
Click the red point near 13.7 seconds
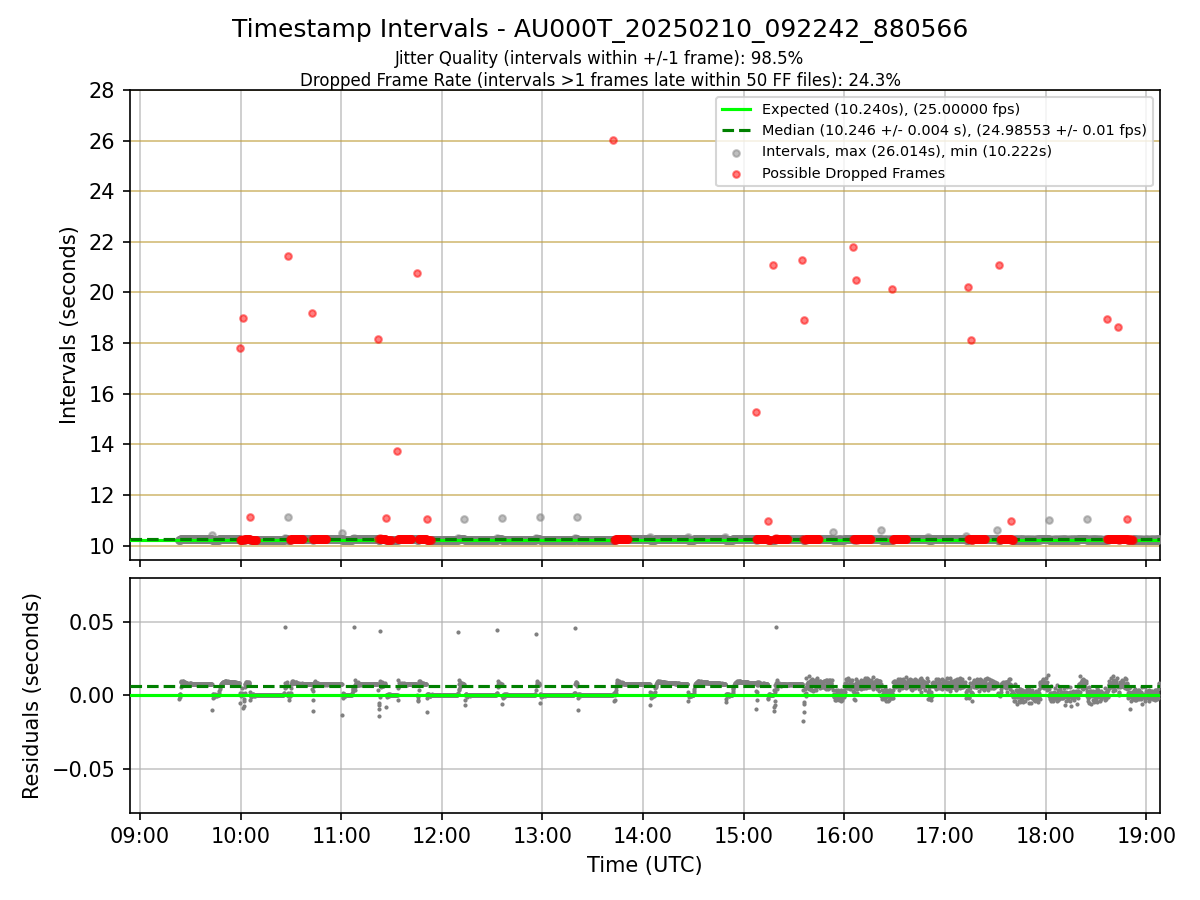(x=397, y=451)
